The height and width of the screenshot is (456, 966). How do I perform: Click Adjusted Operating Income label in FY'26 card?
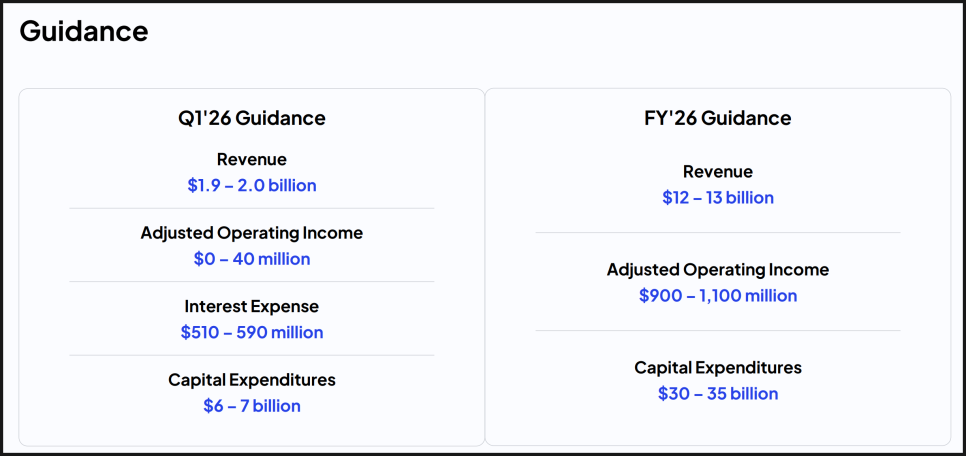click(718, 270)
